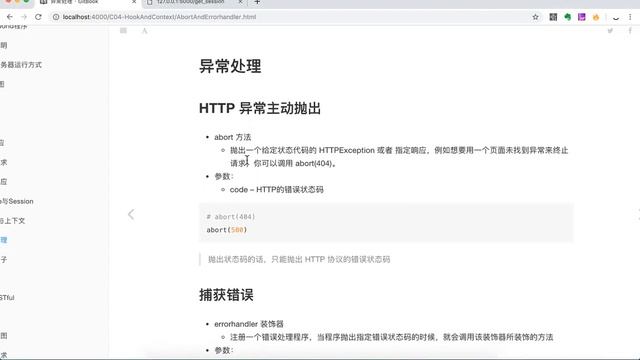The height and width of the screenshot is (360, 640).
Task: Open the profile avatar icon in the toolbar
Action: tap(616, 17)
